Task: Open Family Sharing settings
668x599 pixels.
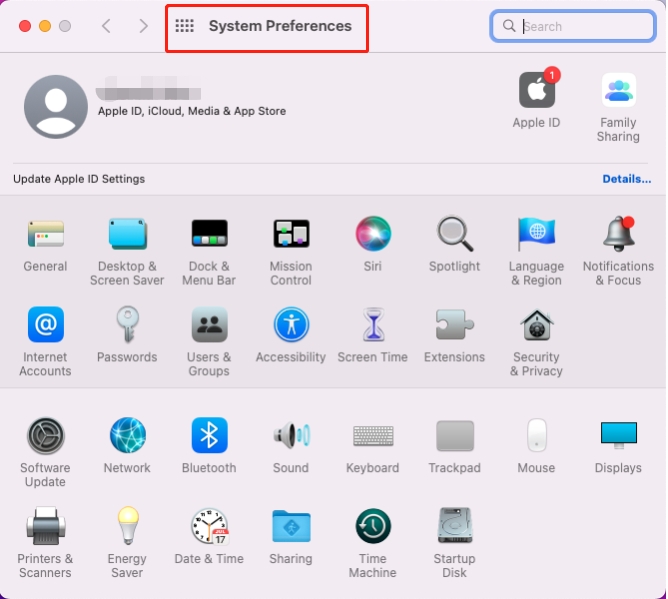Action: coord(618,91)
